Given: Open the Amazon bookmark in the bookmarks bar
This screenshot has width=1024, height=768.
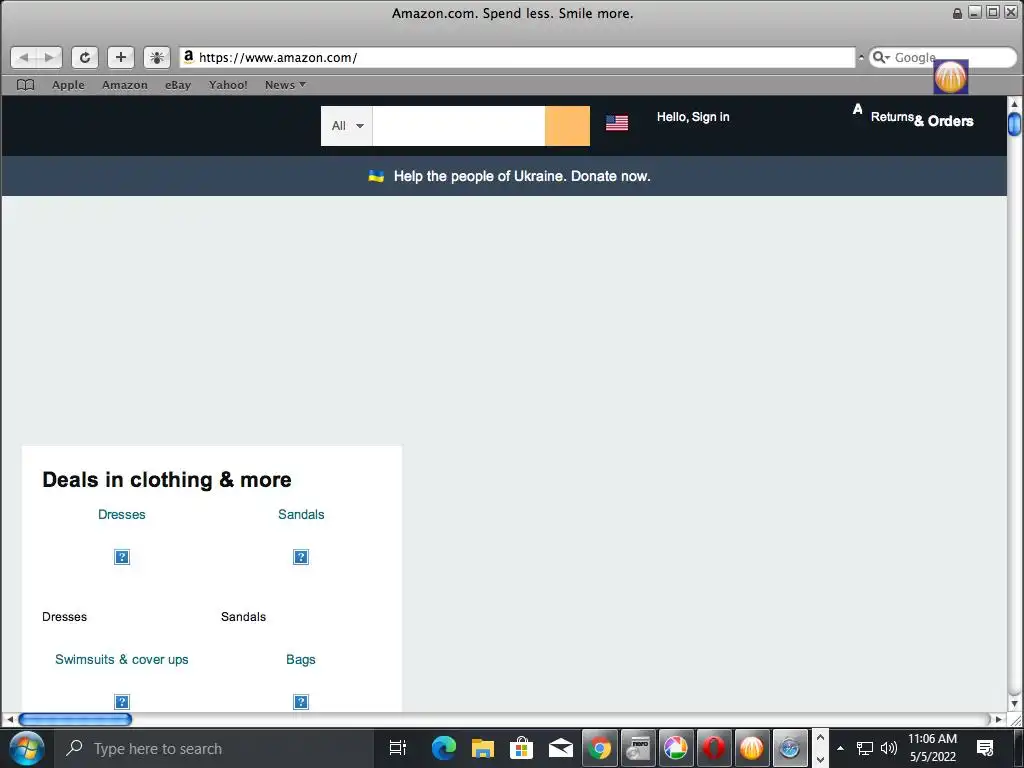Looking at the screenshot, I should coord(125,85).
